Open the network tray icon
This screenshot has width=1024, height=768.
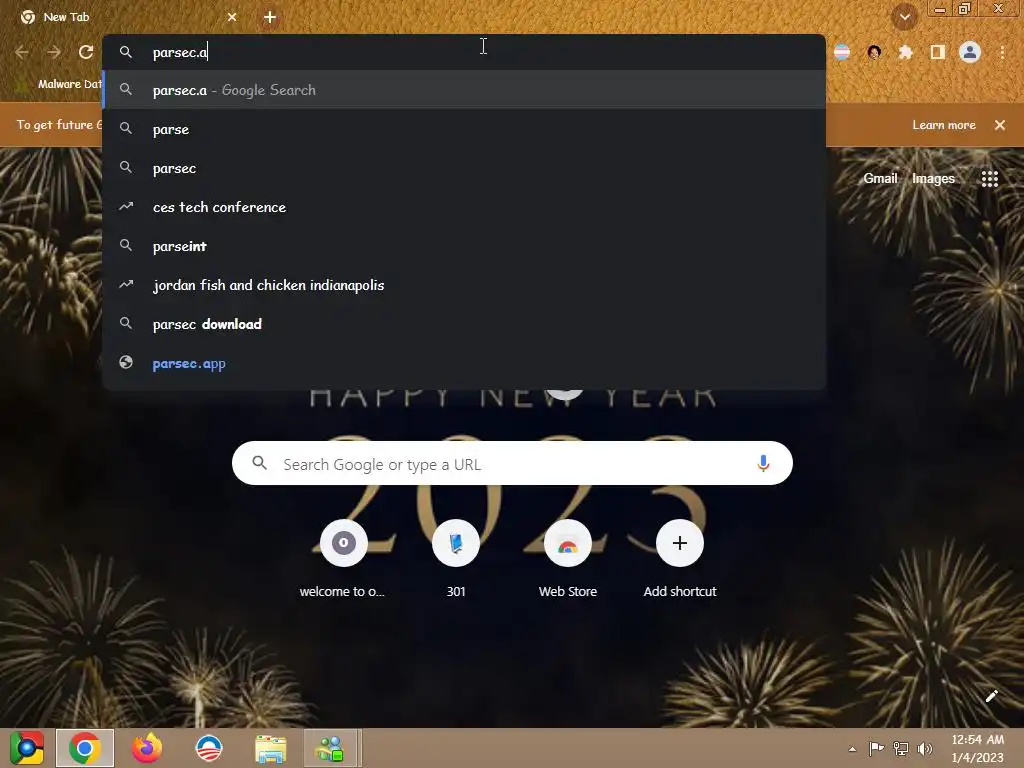coord(901,749)
